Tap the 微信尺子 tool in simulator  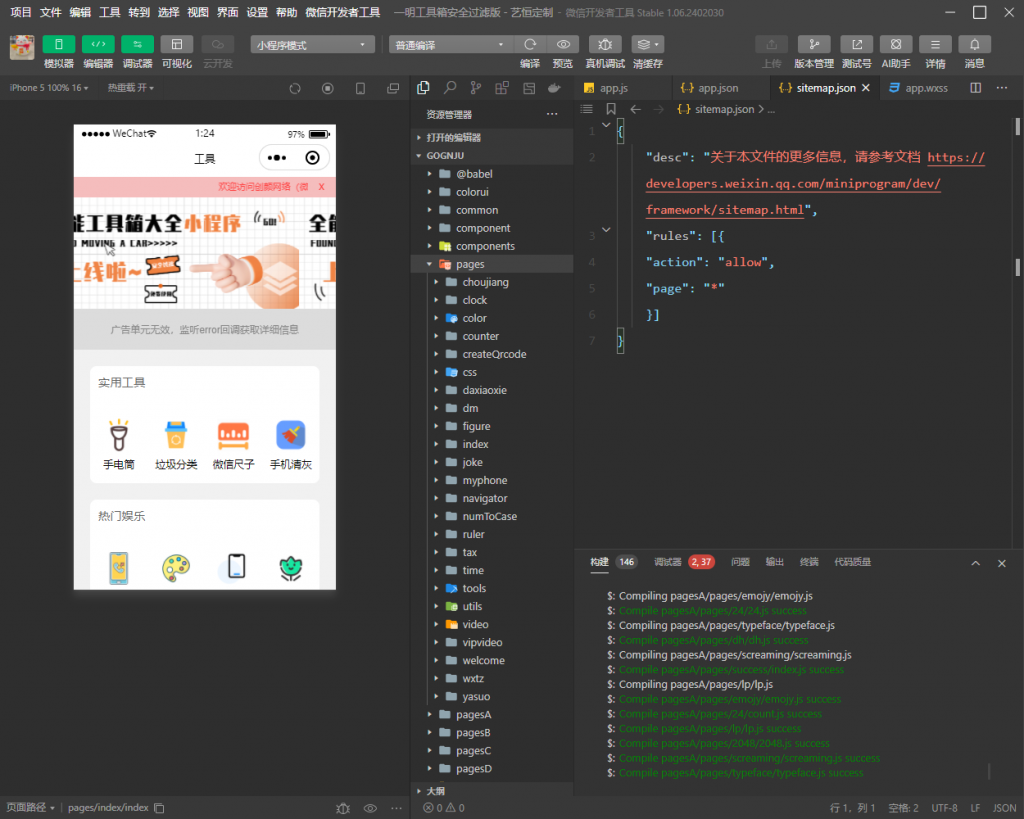233,445
